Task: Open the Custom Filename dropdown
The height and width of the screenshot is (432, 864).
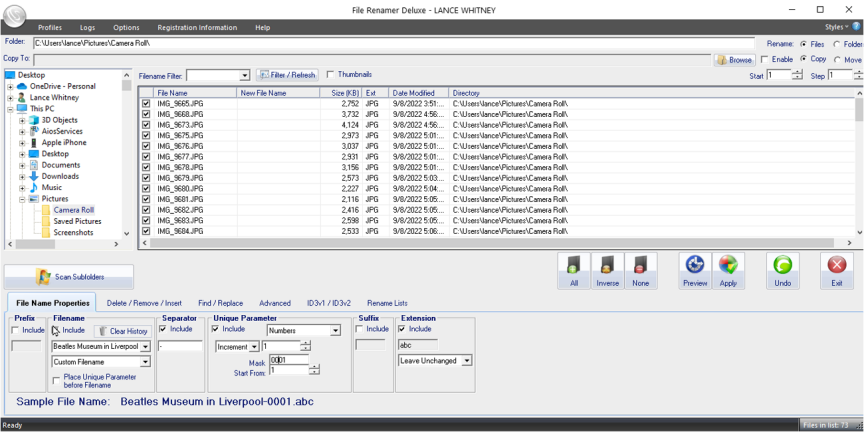Action: click(145, 362)
